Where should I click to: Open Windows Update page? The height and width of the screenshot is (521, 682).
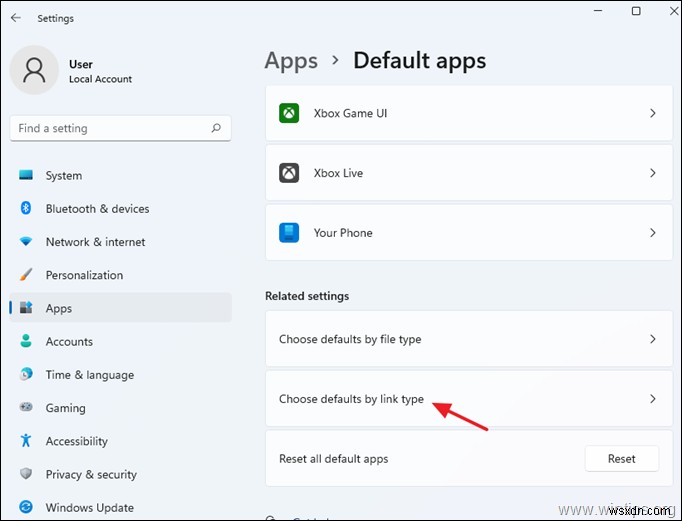(120, 507)
